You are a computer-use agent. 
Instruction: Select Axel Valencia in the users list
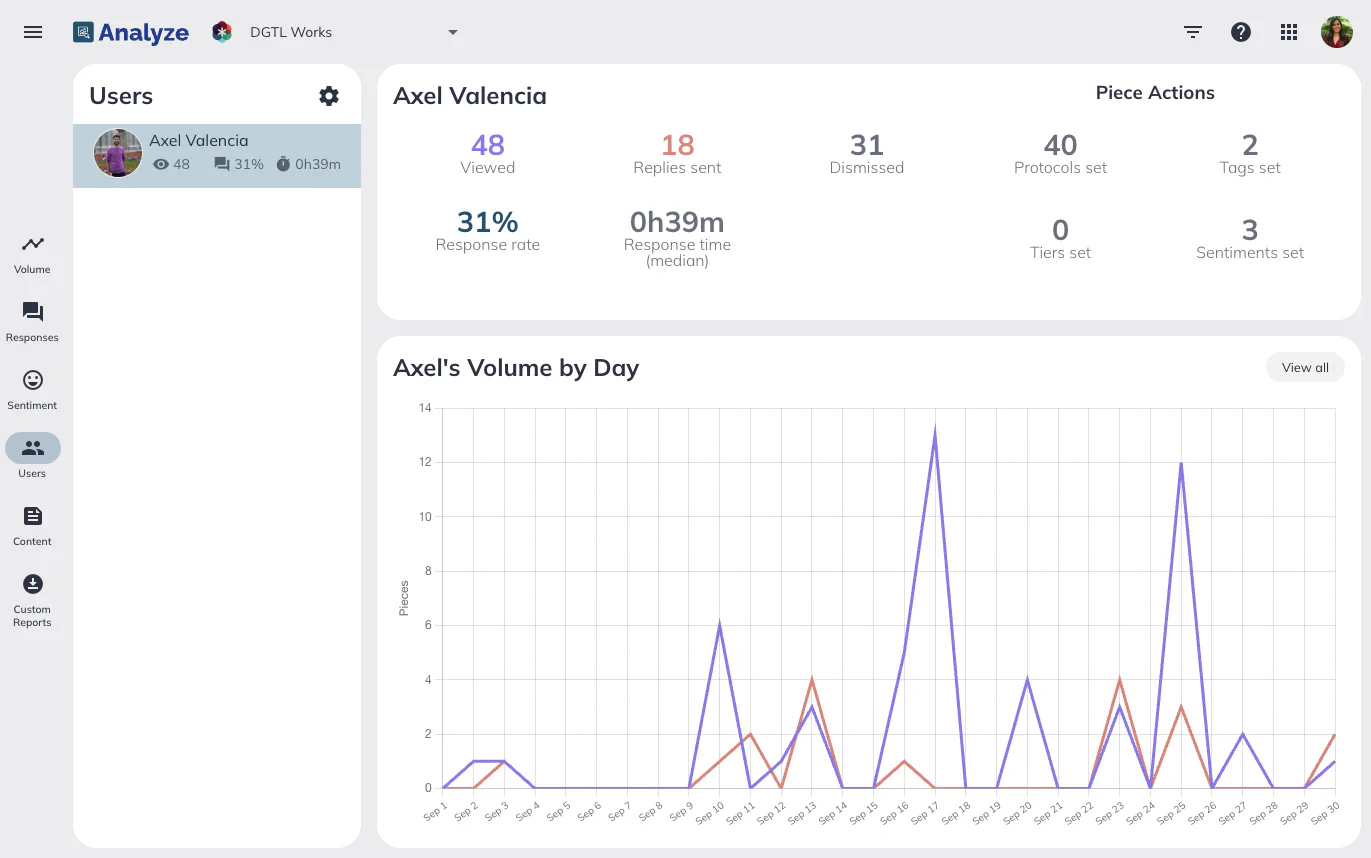click(217, 155)
